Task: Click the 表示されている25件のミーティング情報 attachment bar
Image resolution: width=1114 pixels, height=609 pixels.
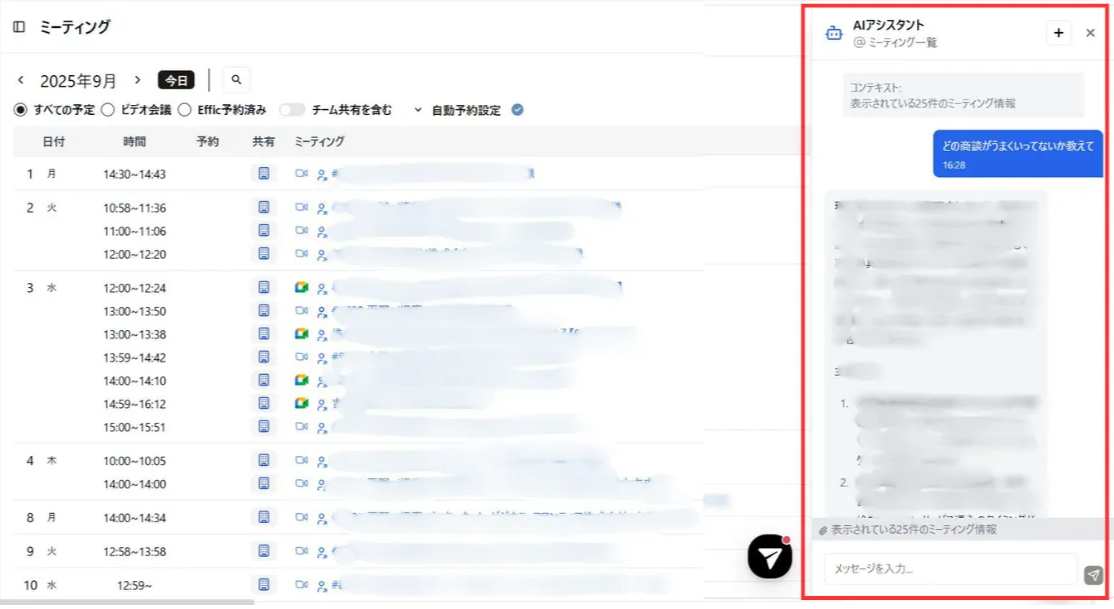Action: coord(959,529)
